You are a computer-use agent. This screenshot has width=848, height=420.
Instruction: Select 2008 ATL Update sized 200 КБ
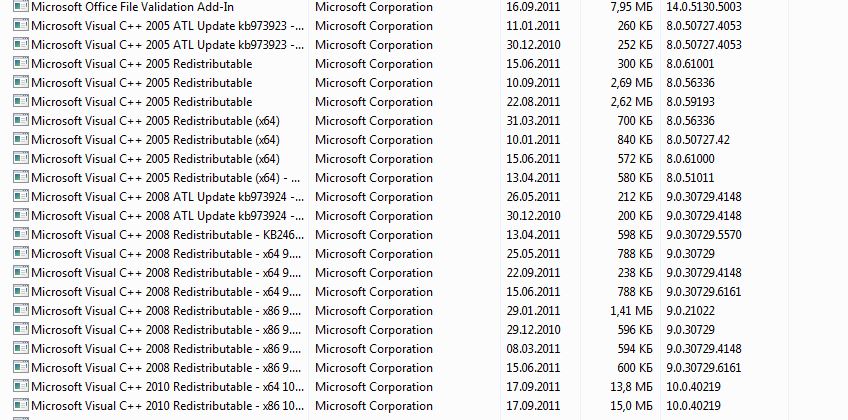click(167, 216)
